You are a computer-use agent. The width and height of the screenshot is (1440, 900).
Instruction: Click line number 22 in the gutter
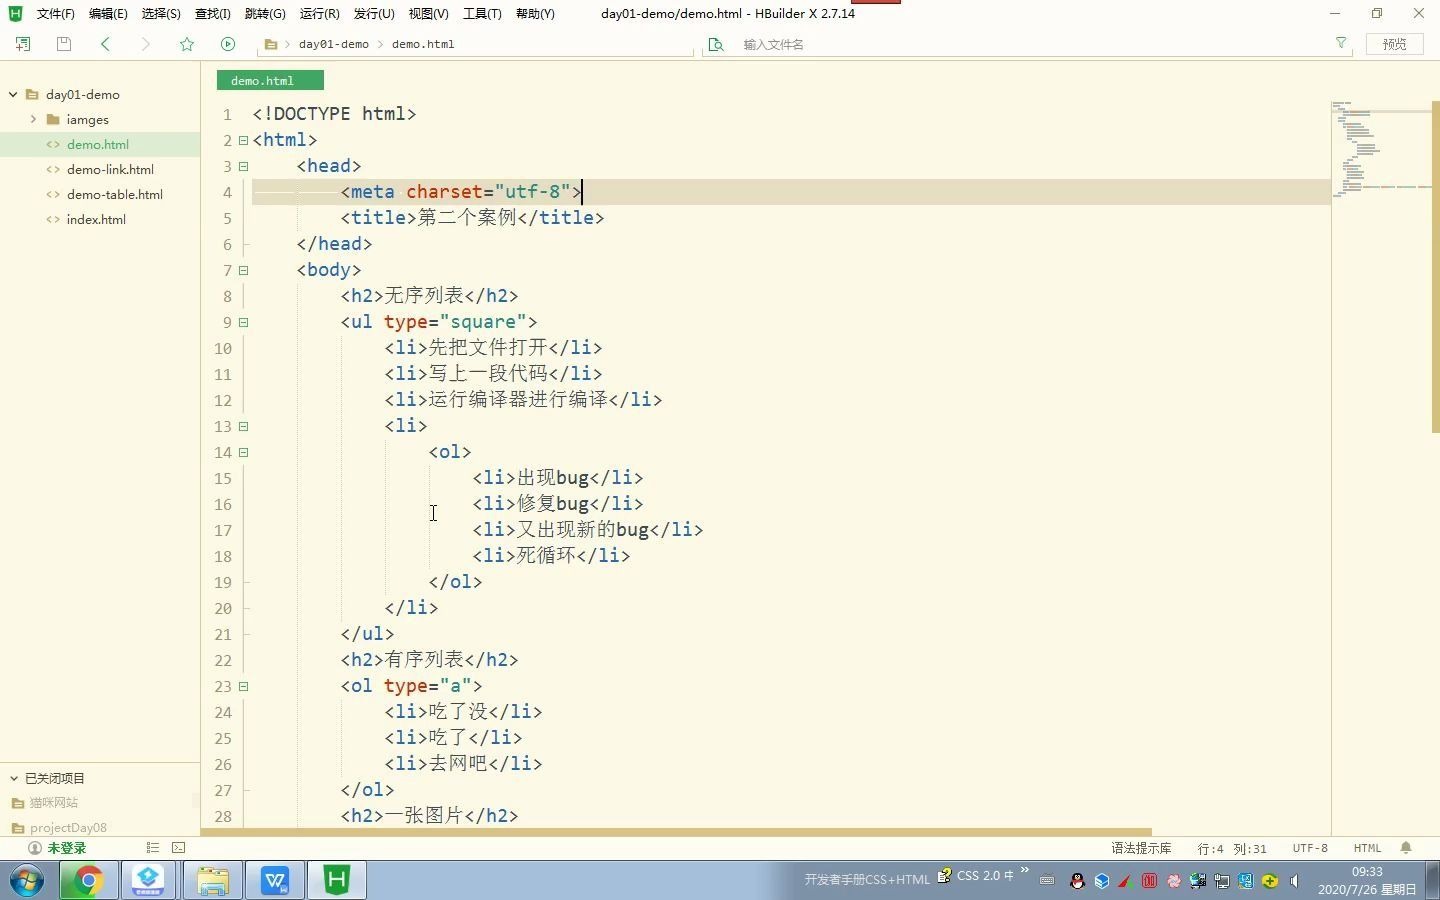[223, 660]
